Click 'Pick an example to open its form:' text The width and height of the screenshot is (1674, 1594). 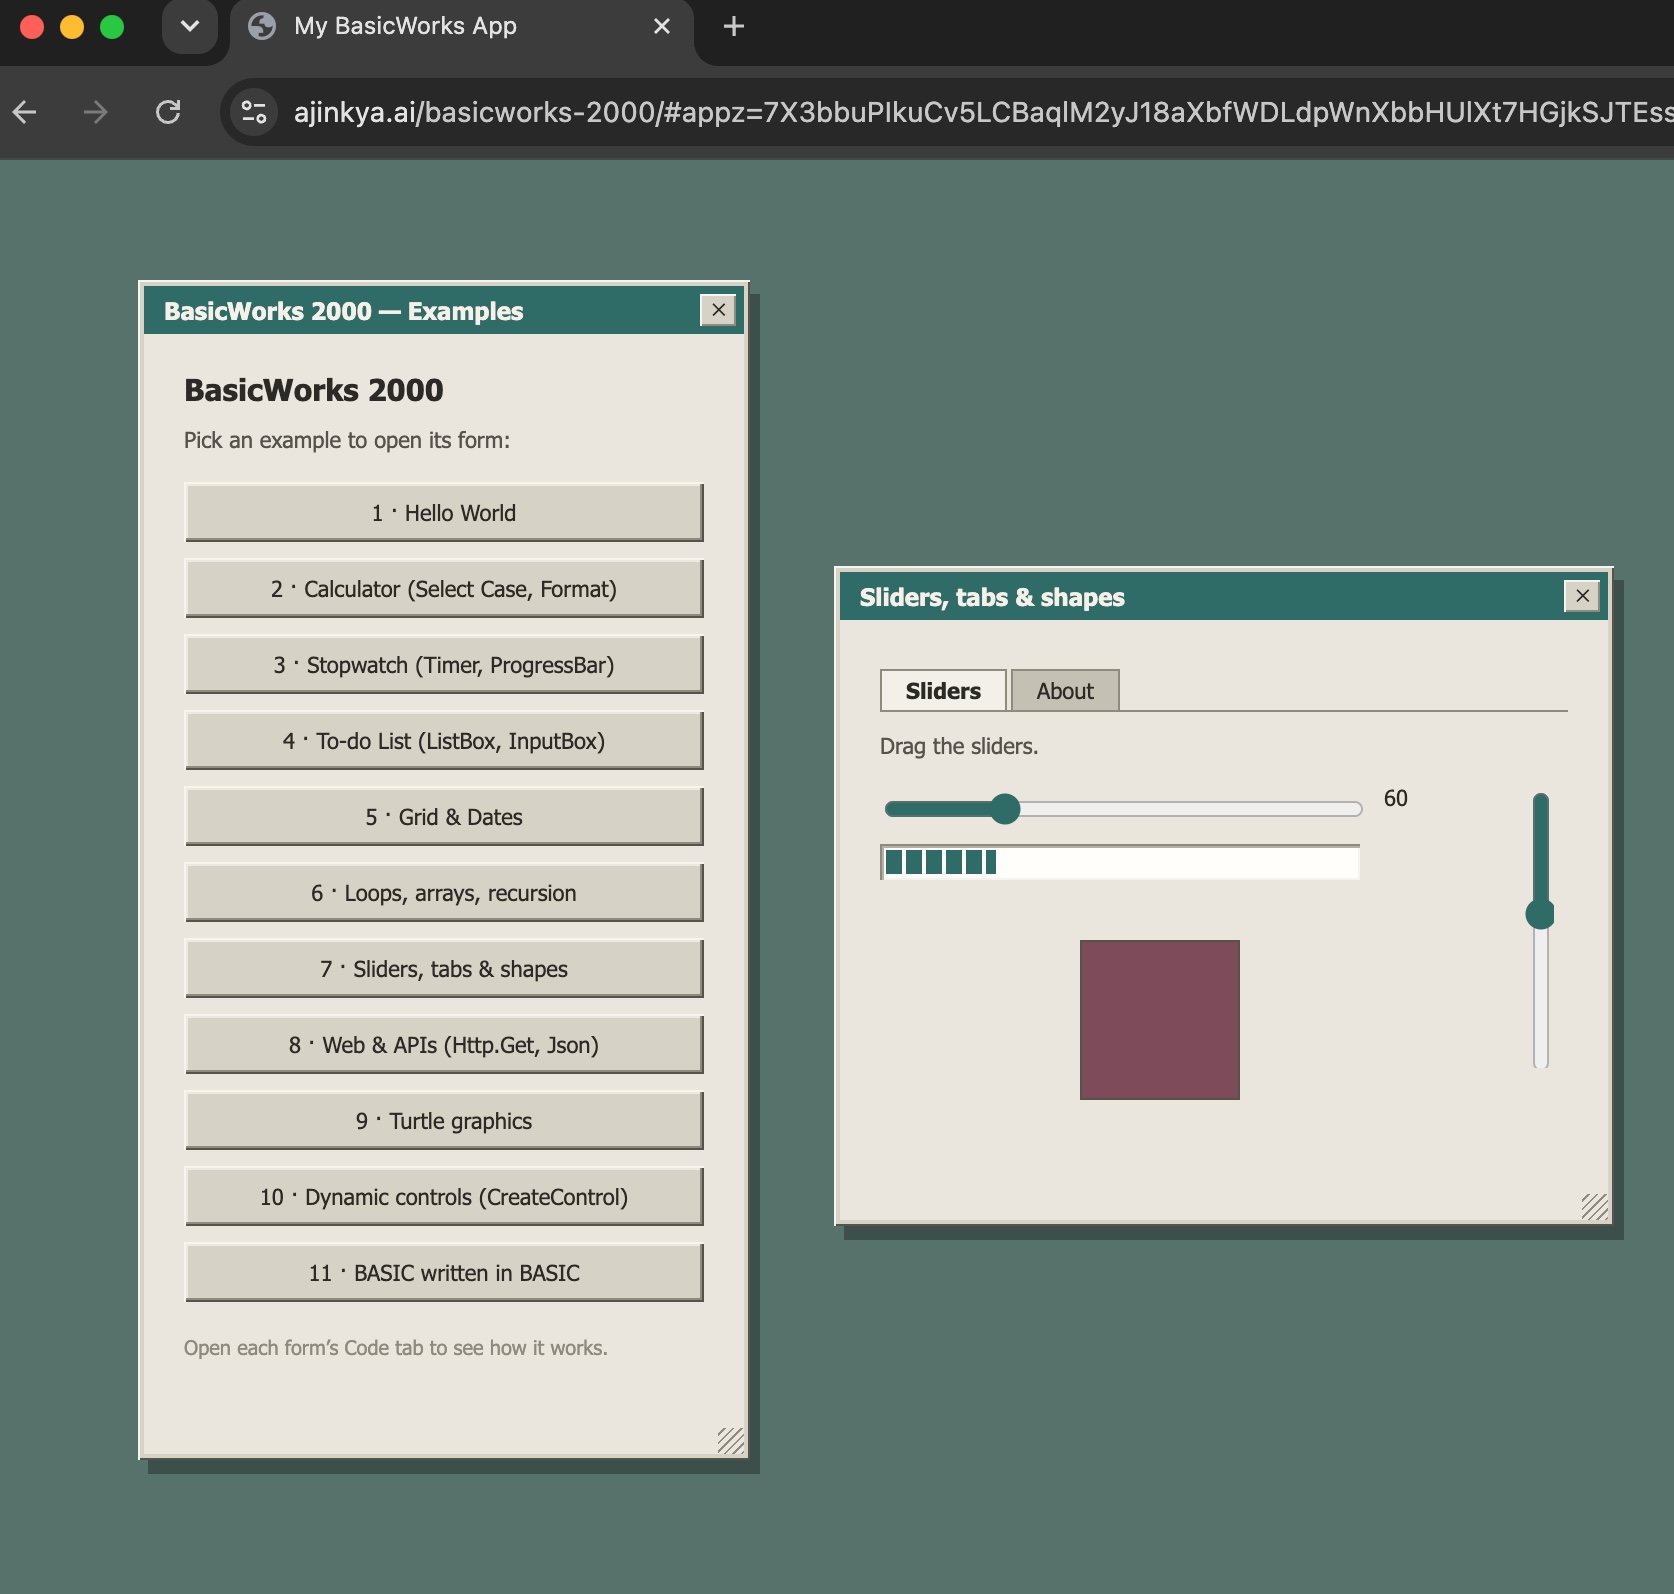pos(347,440)
